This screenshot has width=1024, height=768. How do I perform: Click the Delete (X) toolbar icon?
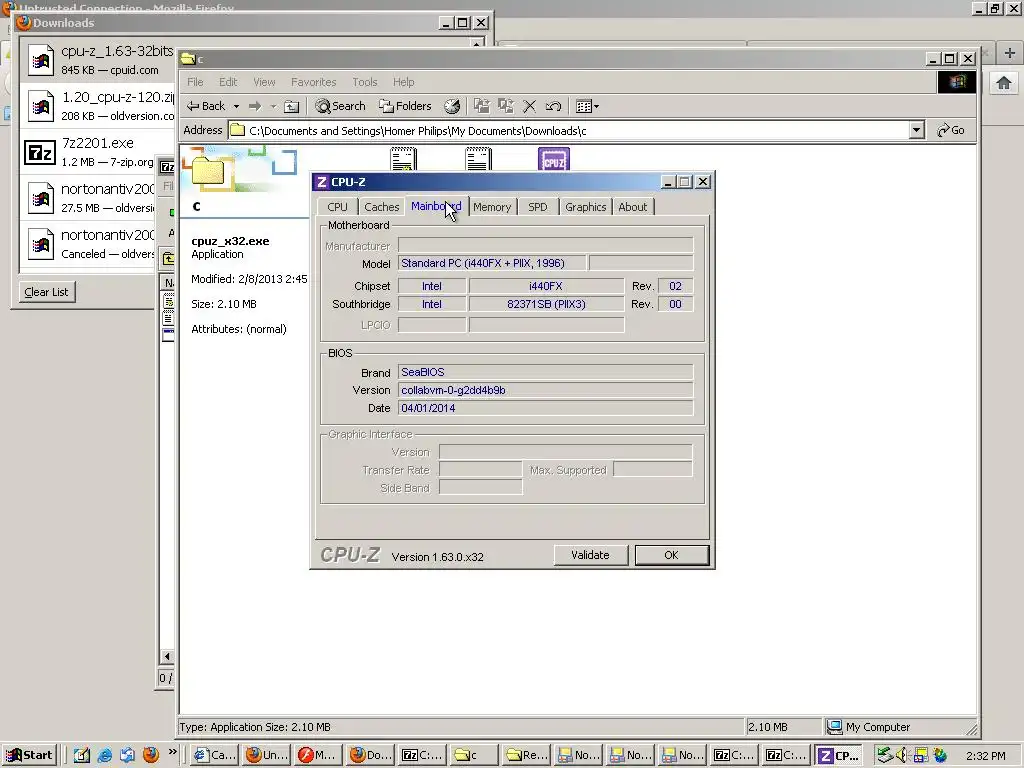click(530, 106)
